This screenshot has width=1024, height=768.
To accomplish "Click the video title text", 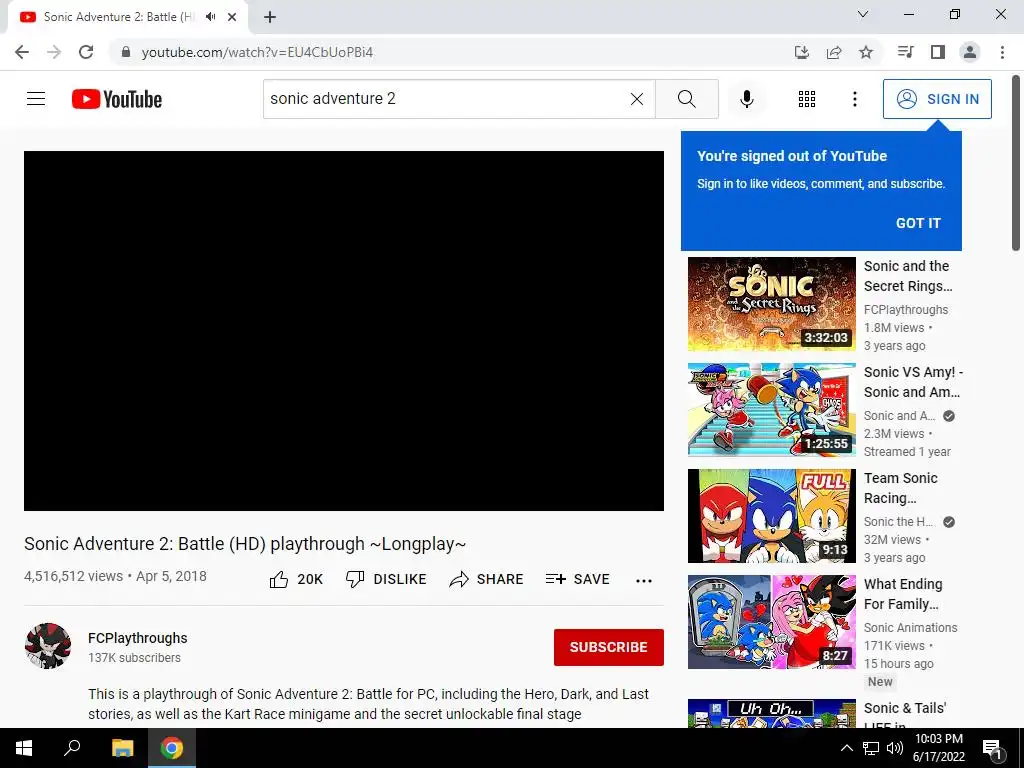I will 245,544.
